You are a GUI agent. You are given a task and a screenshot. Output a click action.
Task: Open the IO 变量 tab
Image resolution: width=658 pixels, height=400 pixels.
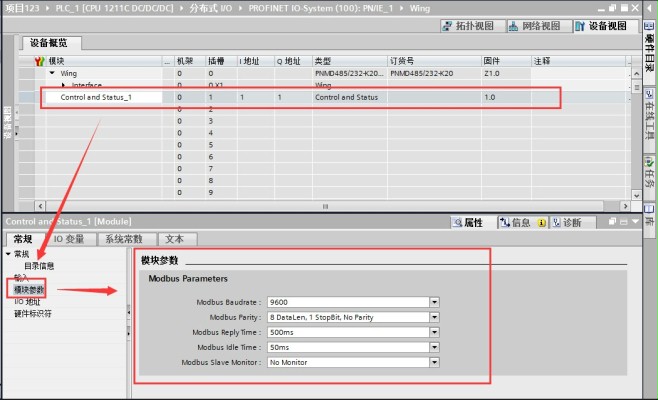[x=69, y=239]
